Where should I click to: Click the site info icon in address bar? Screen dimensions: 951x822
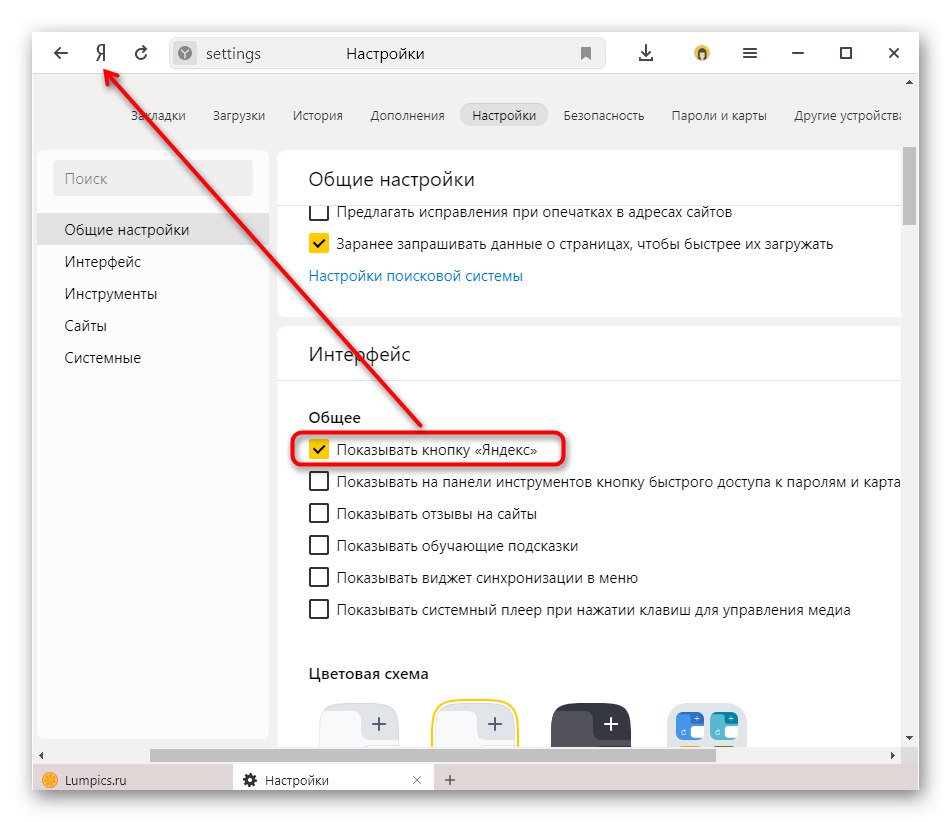(185, 53)
